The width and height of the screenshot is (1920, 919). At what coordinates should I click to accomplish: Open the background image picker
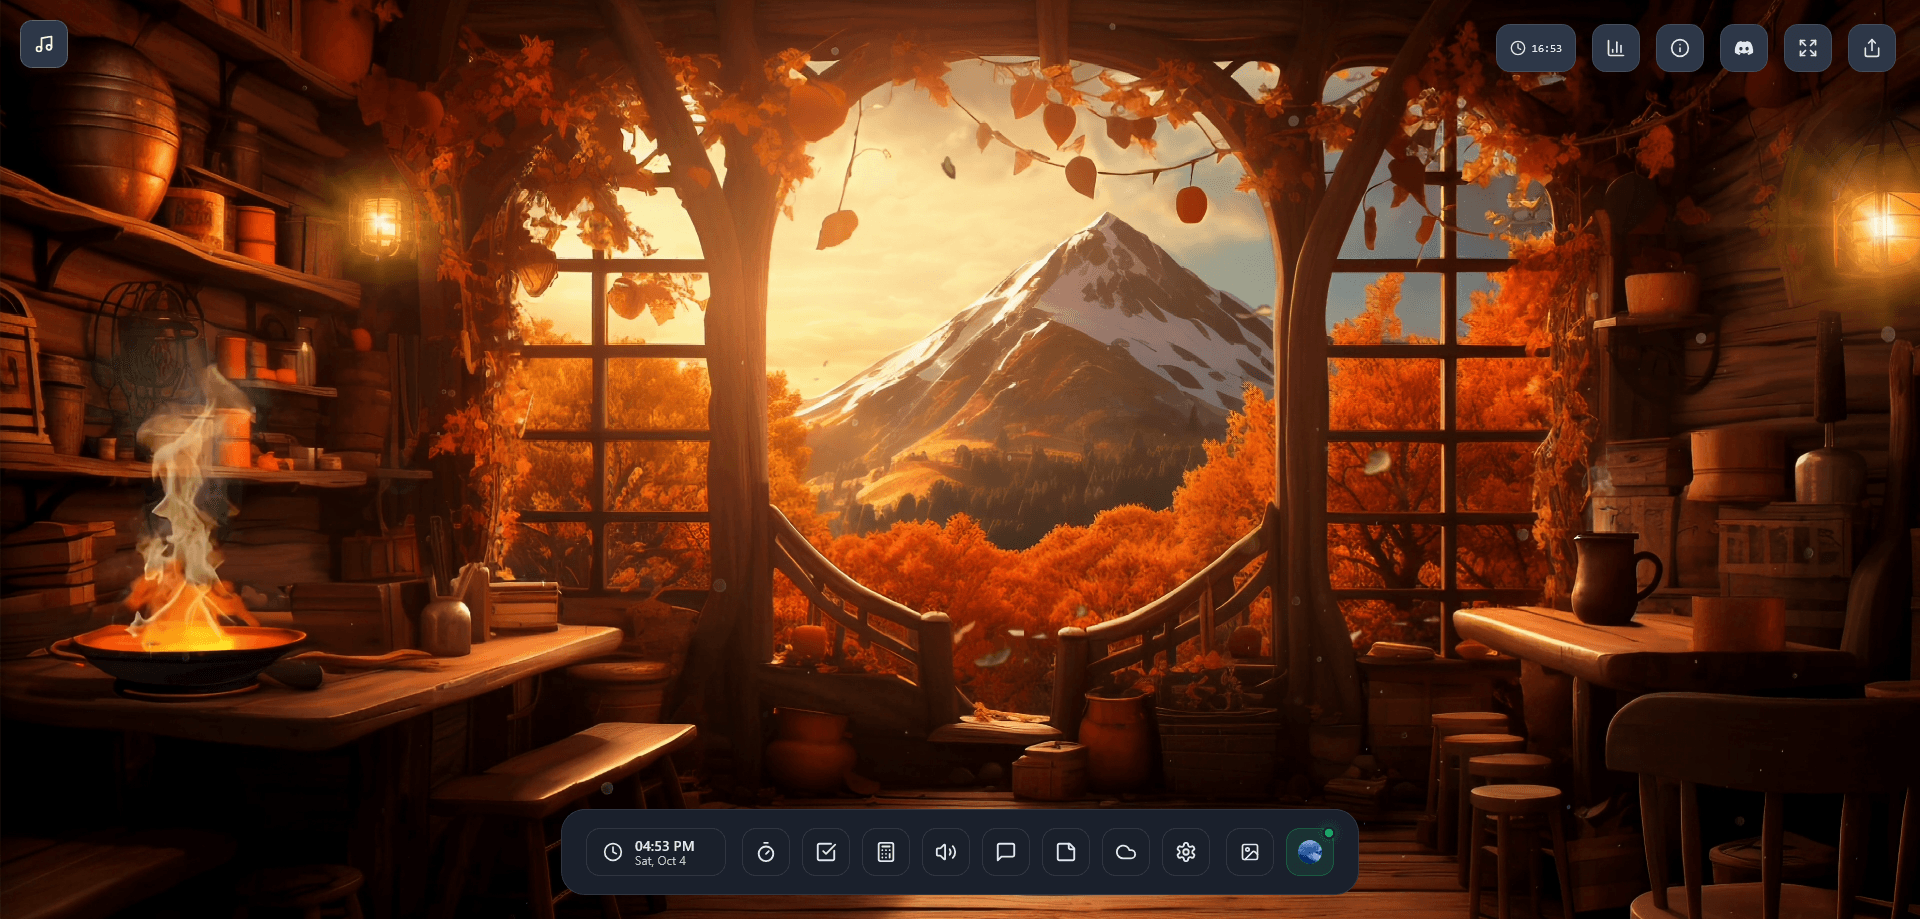(1249, 852)
